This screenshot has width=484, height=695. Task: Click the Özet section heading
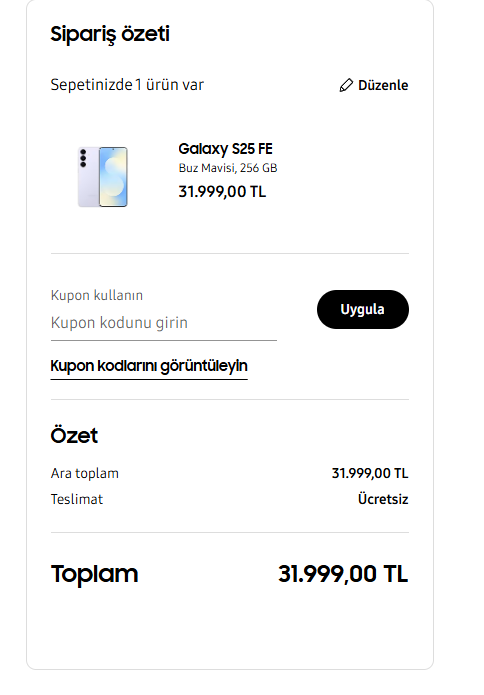coord(74,435)
